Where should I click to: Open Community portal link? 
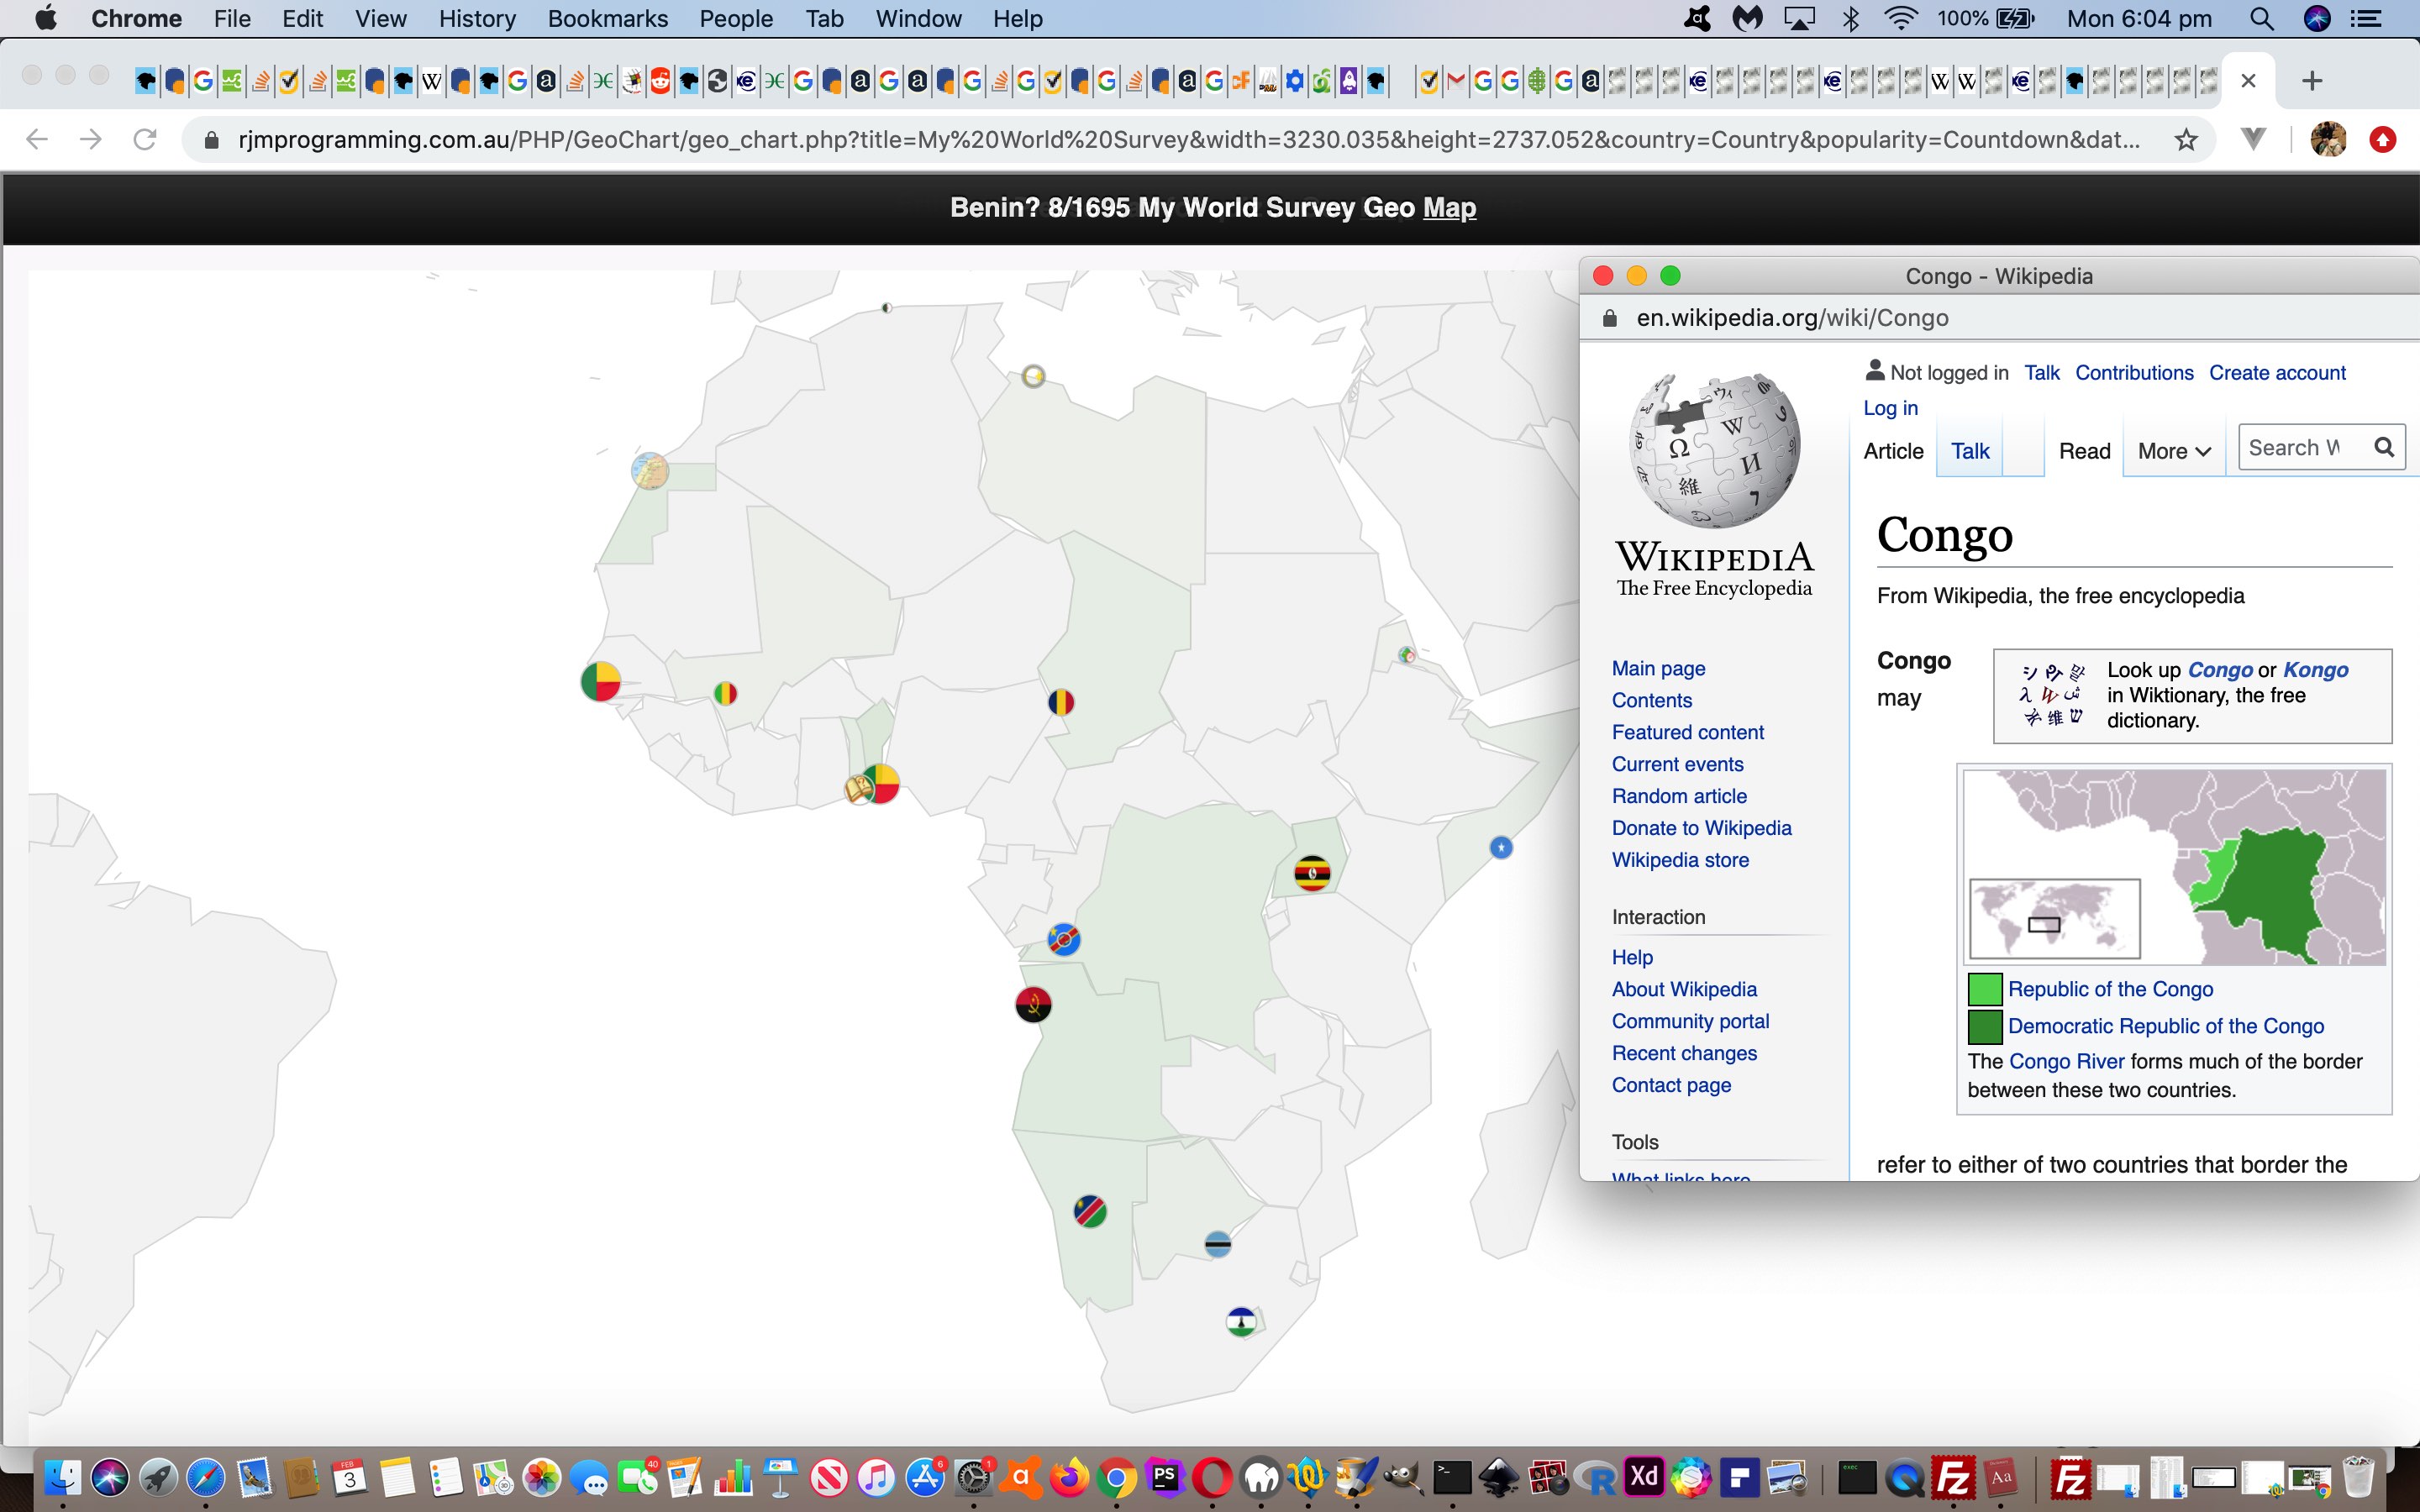click(x=1690, y=1021)
